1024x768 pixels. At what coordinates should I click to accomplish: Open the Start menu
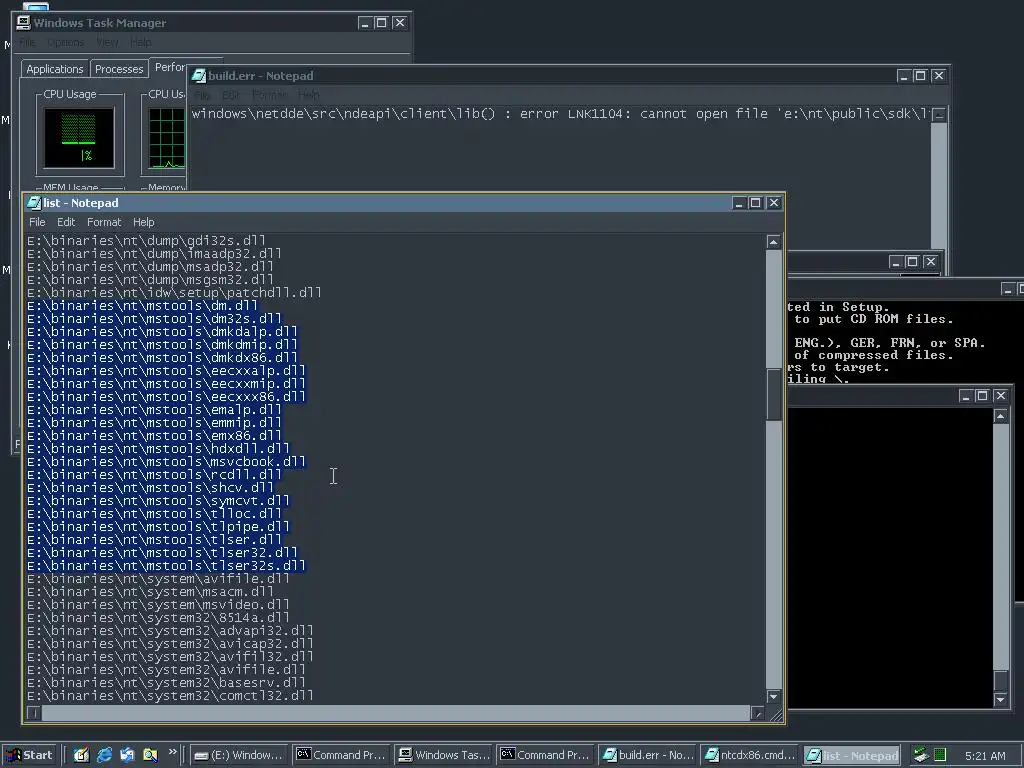pyautogui.click(x=29, y=755)
